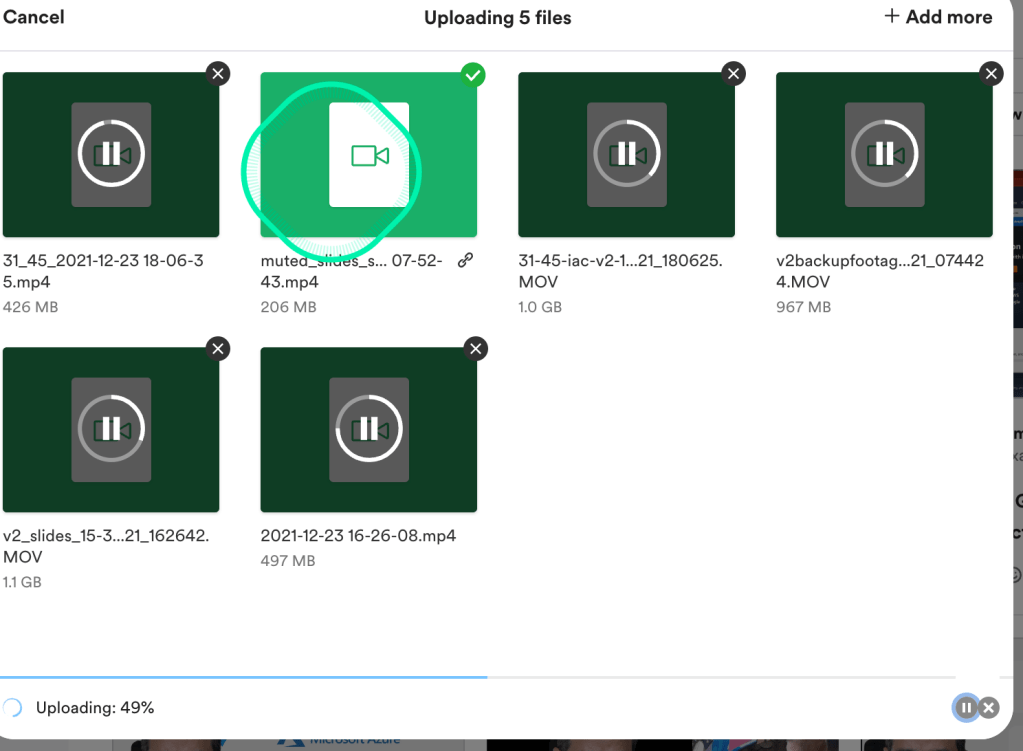Click the 967 MB size label
The image size is (1023, 751).
click(803, 307)
